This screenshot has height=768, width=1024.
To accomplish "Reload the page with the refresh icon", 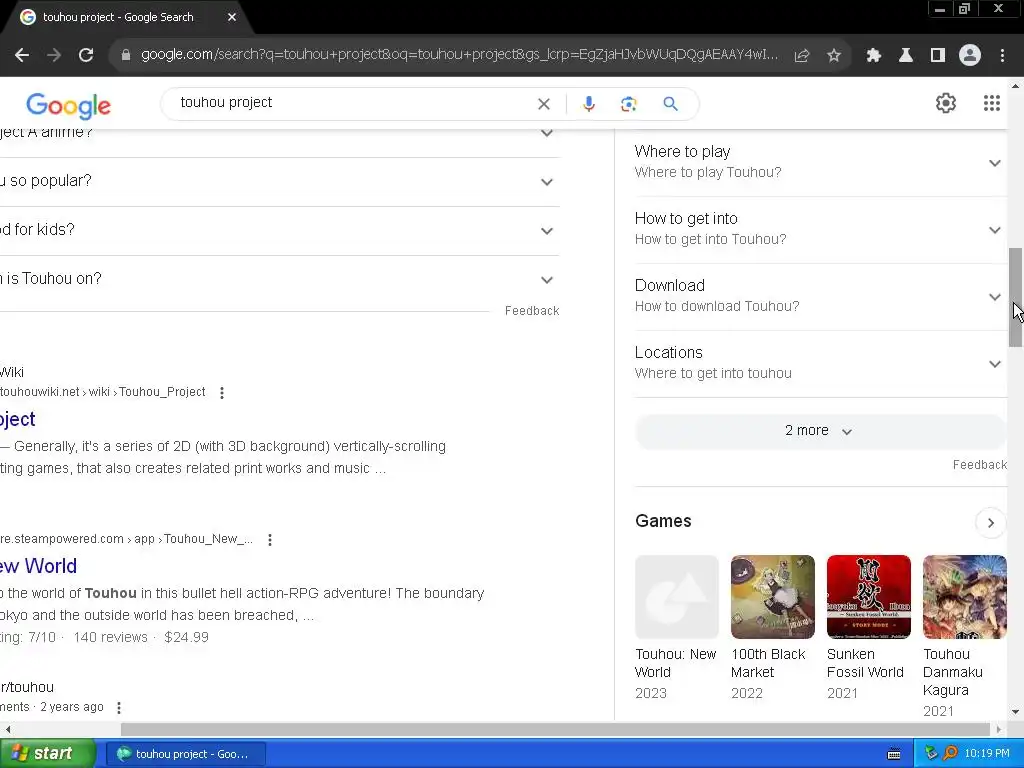I will pyautogui.click(x=86, y=55).
